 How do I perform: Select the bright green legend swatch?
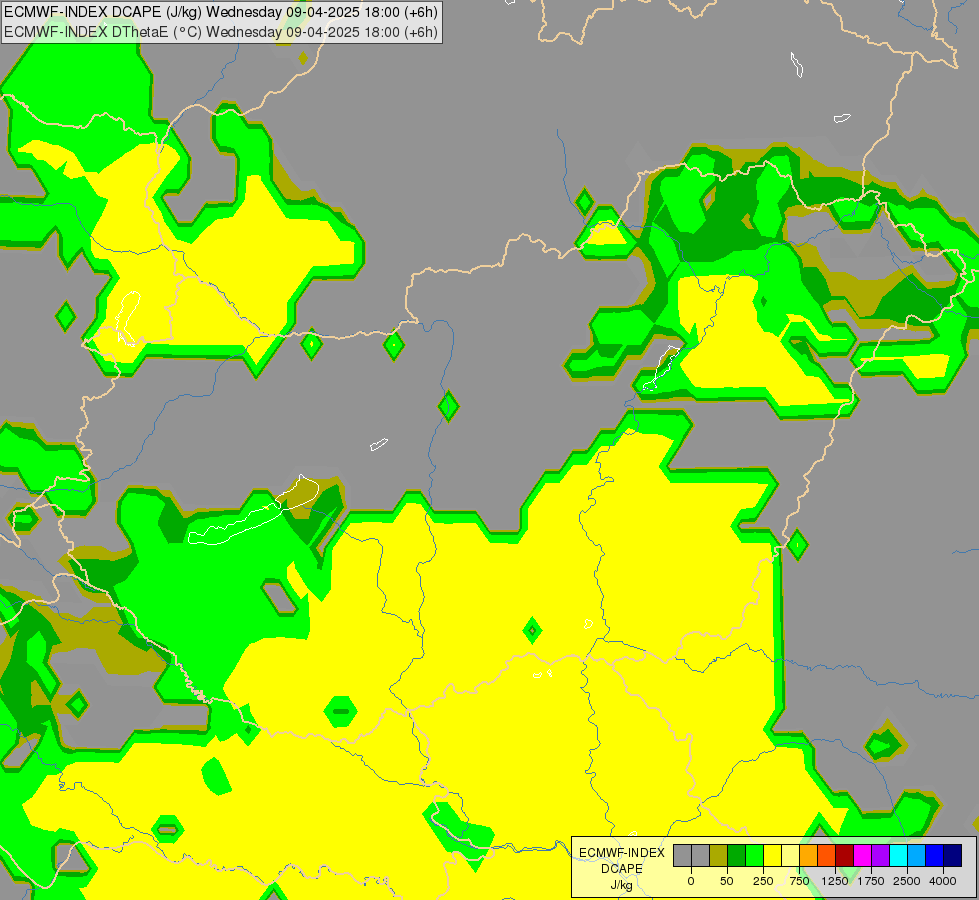coord(754,855)
